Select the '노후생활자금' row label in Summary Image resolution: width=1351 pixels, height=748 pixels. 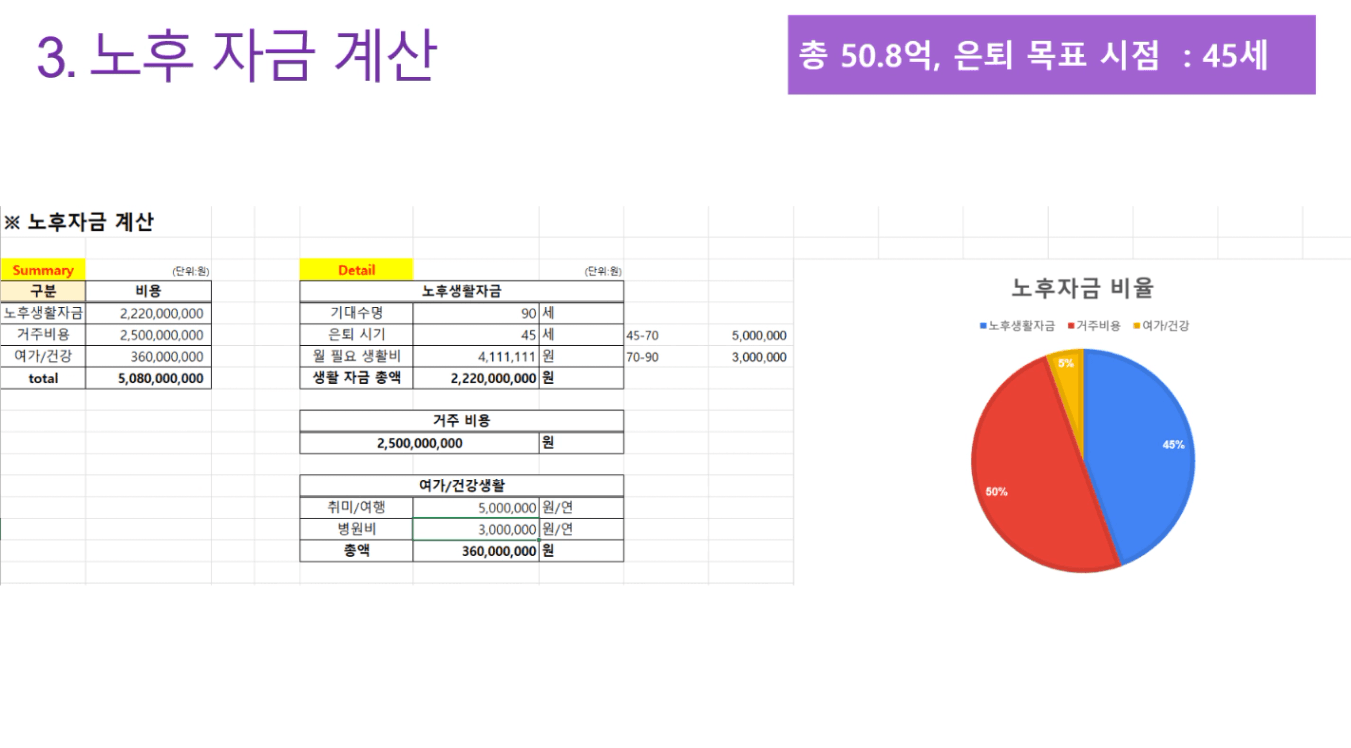(x=43, y=313)
